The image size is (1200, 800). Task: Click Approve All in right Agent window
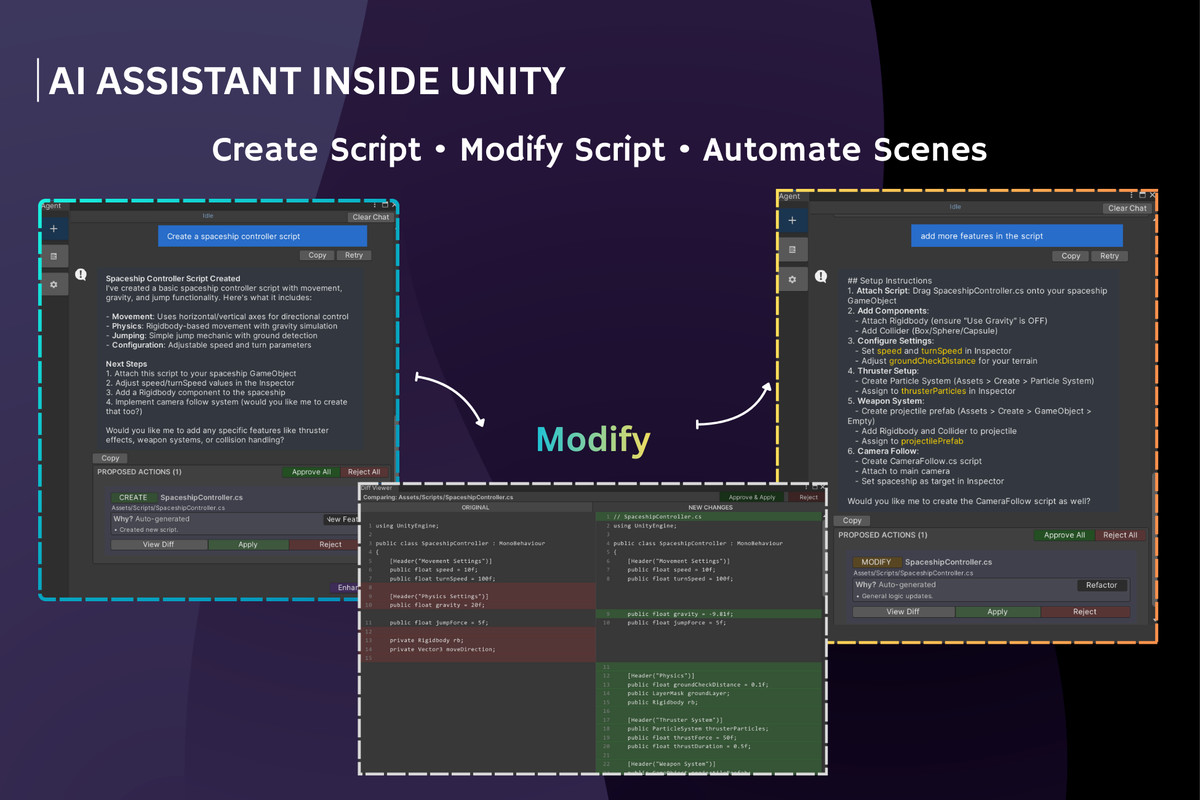point(1064,535)
